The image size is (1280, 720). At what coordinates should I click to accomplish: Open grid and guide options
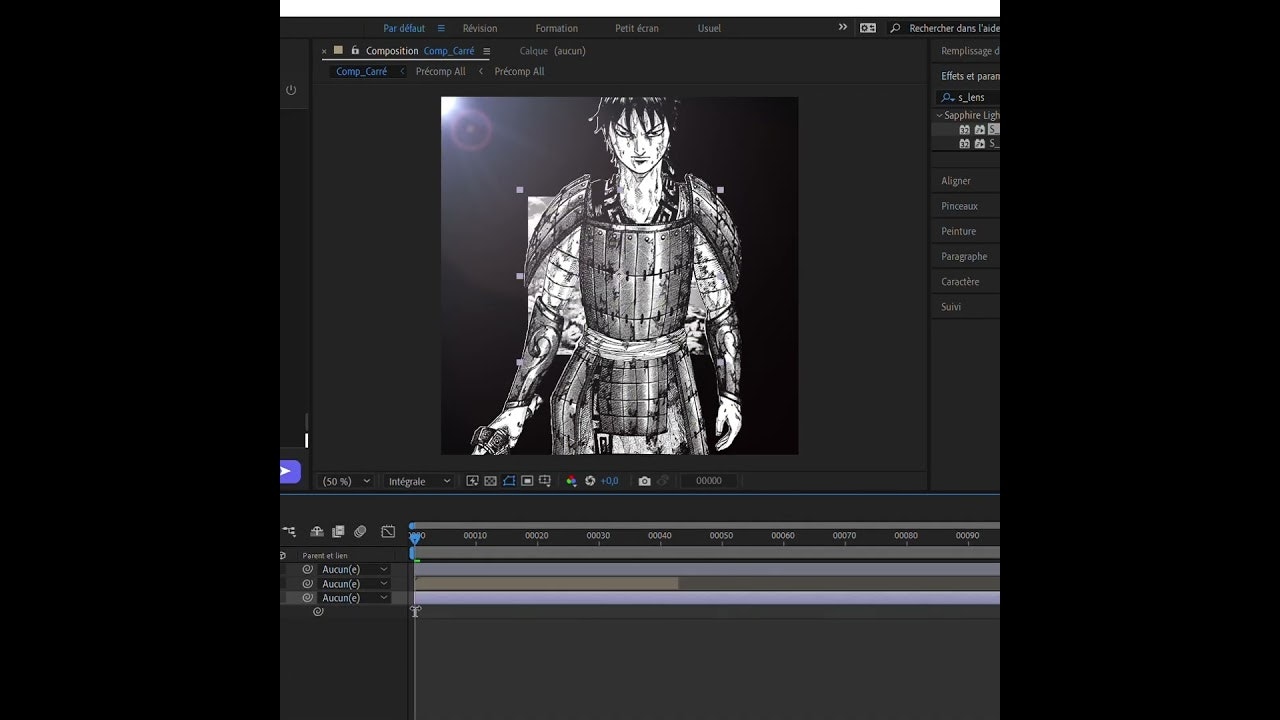click(545, 481)
